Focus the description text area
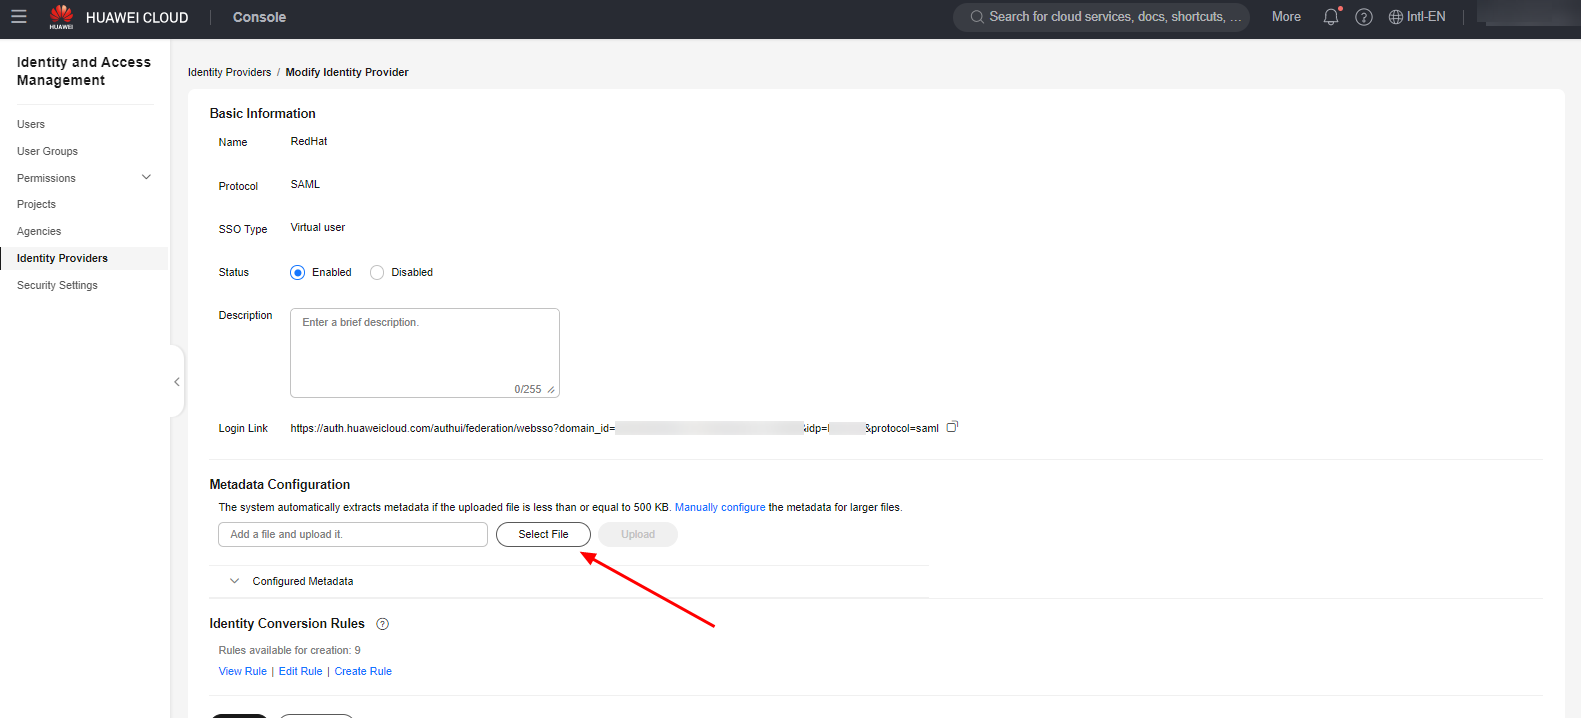 [x=424, y=352]
